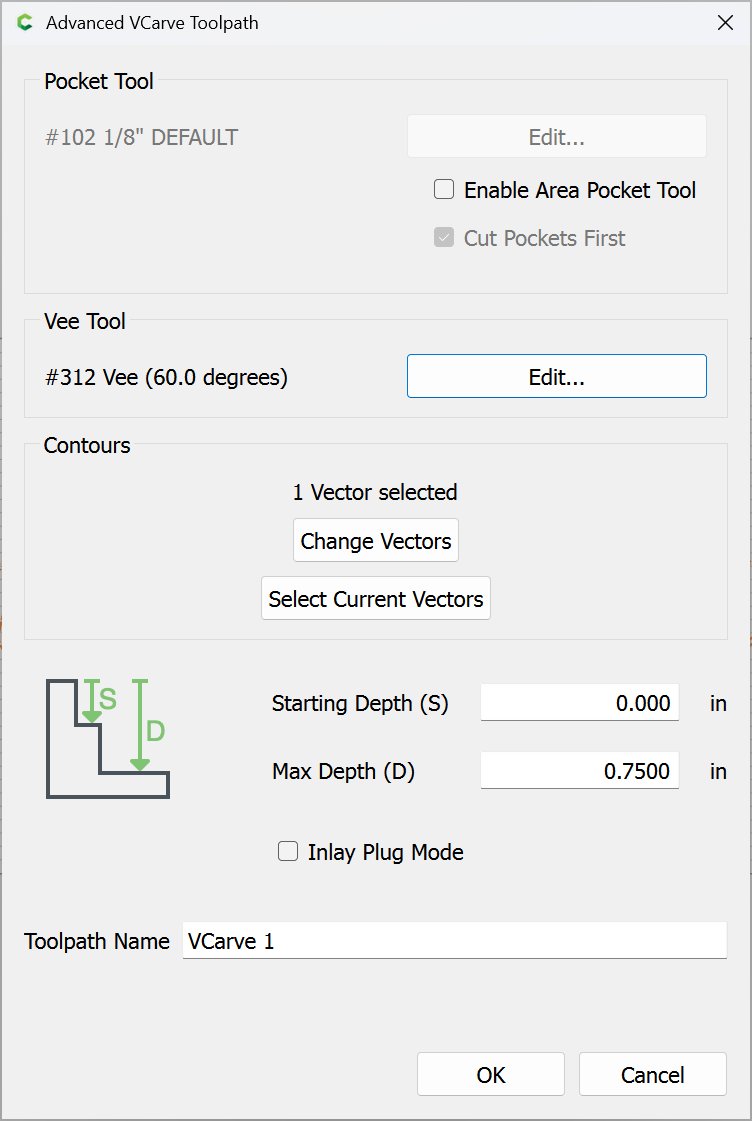This screenshot has width=752, height=1121.
Task: Click the Pocket Tool Edit button
Action: pyautogui.click(x=556, y=137)
